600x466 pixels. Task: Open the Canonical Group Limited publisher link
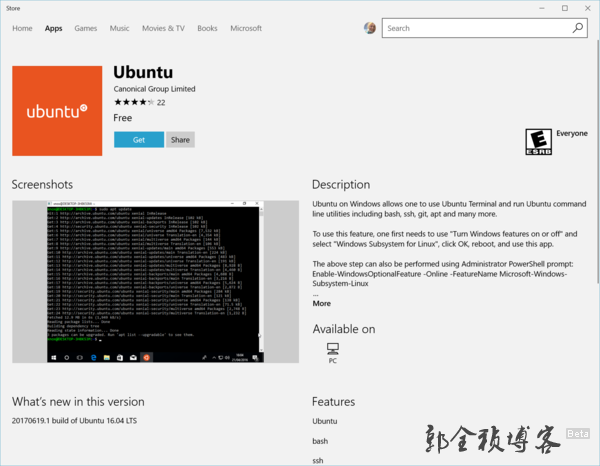tap(154, 89)
